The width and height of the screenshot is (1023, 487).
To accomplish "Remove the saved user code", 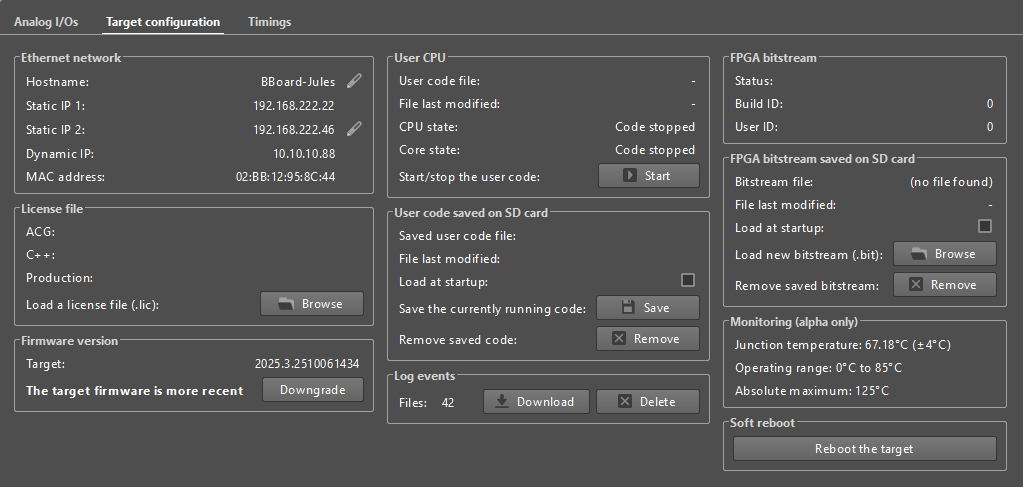I will pos(647,339).
